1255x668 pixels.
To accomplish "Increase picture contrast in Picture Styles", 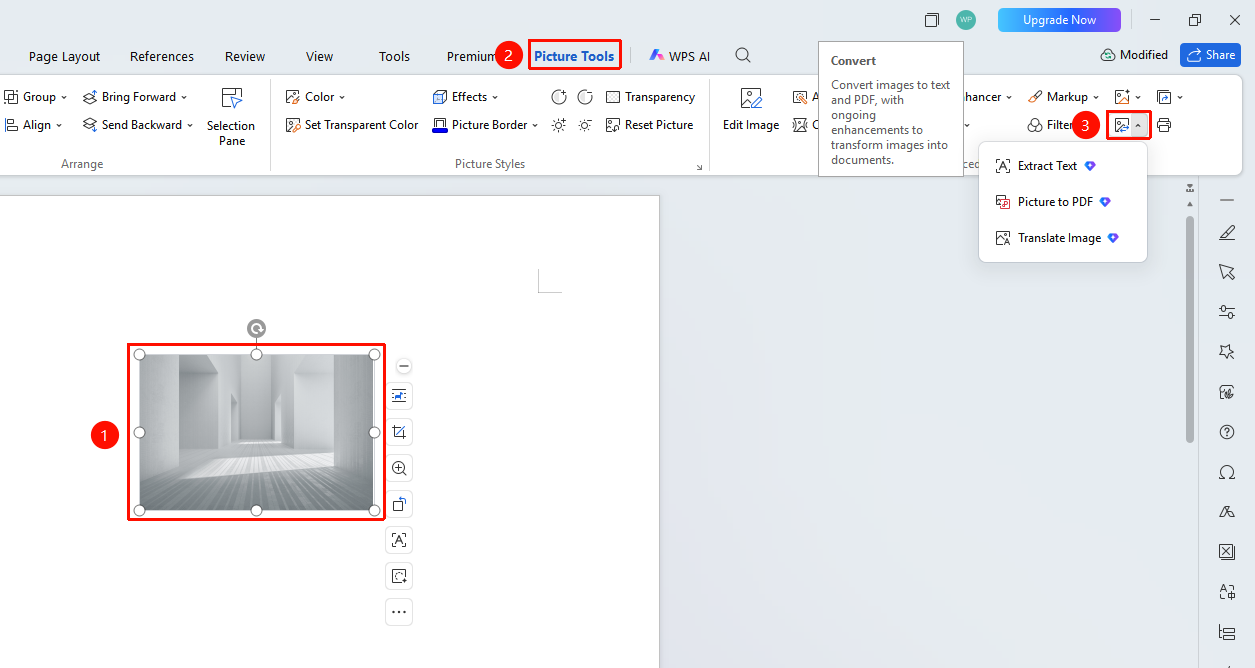I will point(559,97).
